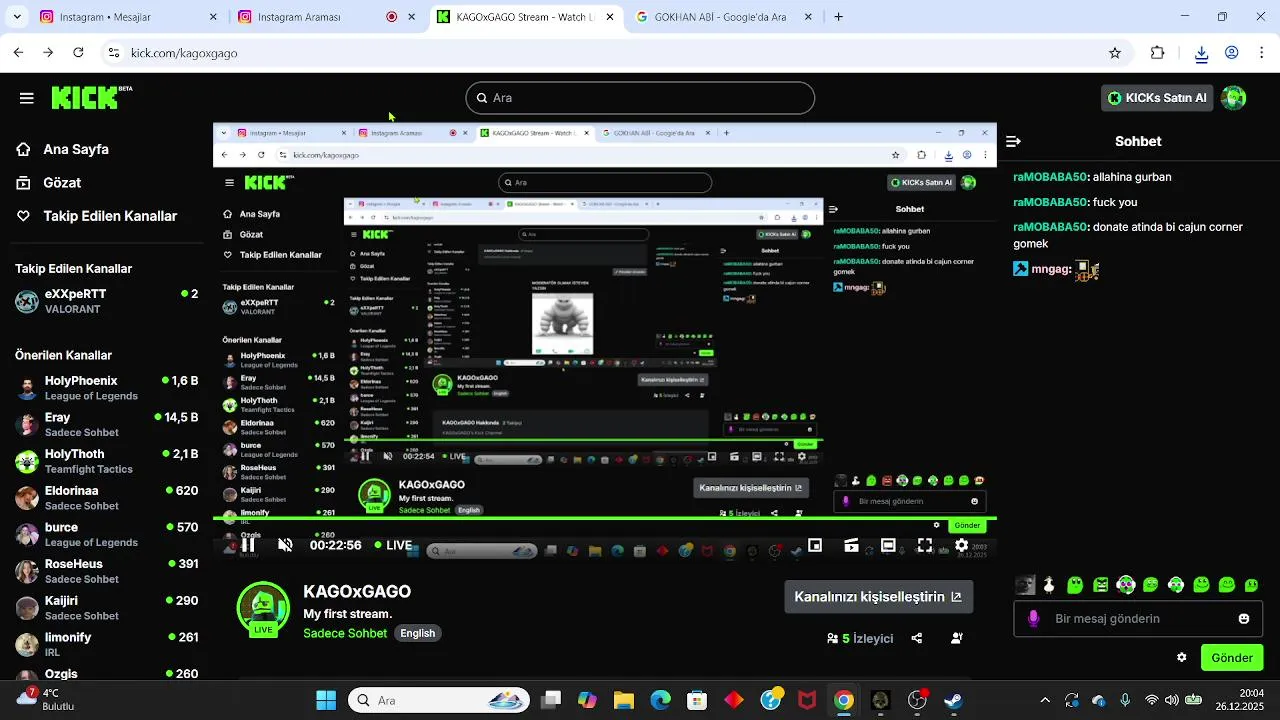
Task: Click the KICKs Satın Al button
Action: point(1158,98)
